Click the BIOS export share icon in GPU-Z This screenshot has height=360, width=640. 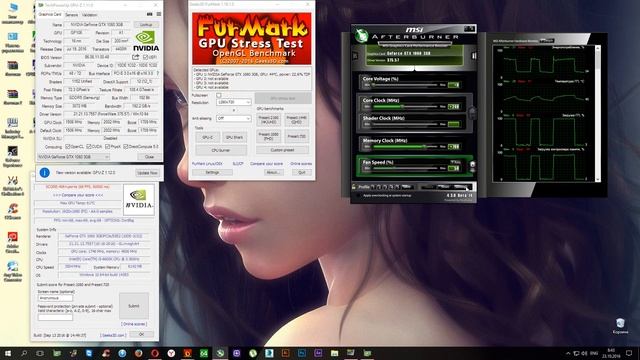pos(136,57)
